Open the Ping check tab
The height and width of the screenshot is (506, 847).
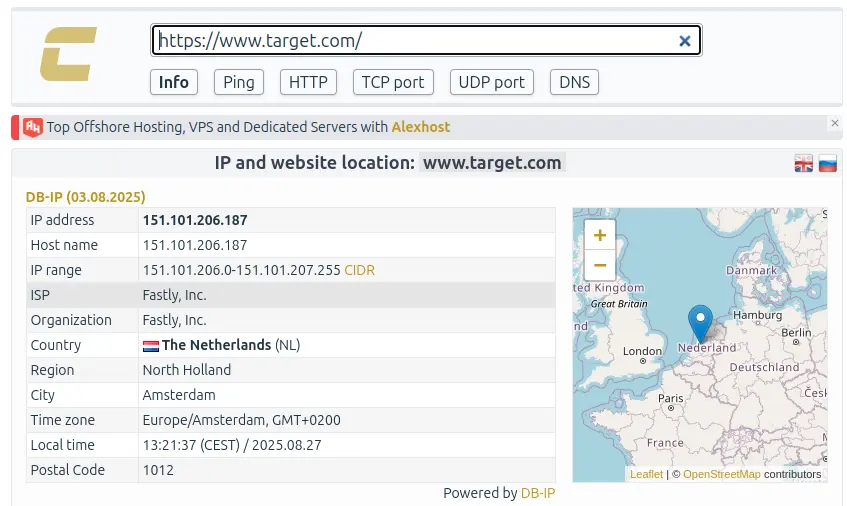coord(238,82)
